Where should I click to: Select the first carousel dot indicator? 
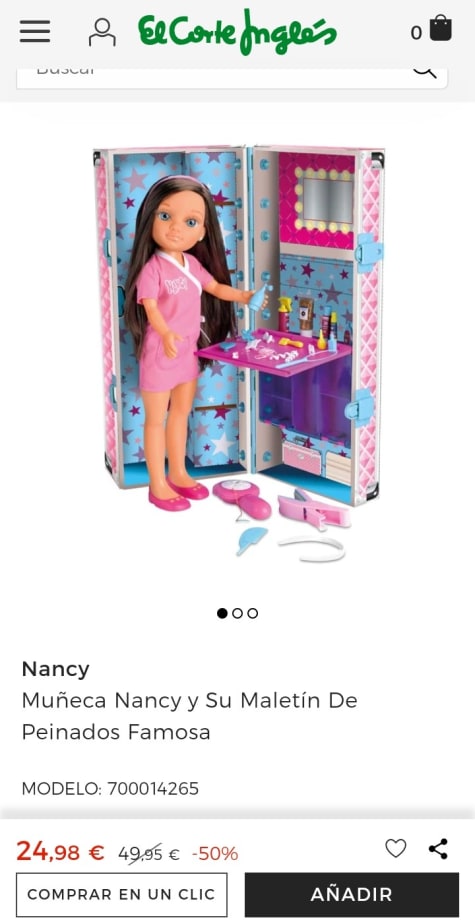tap(222, 613)
